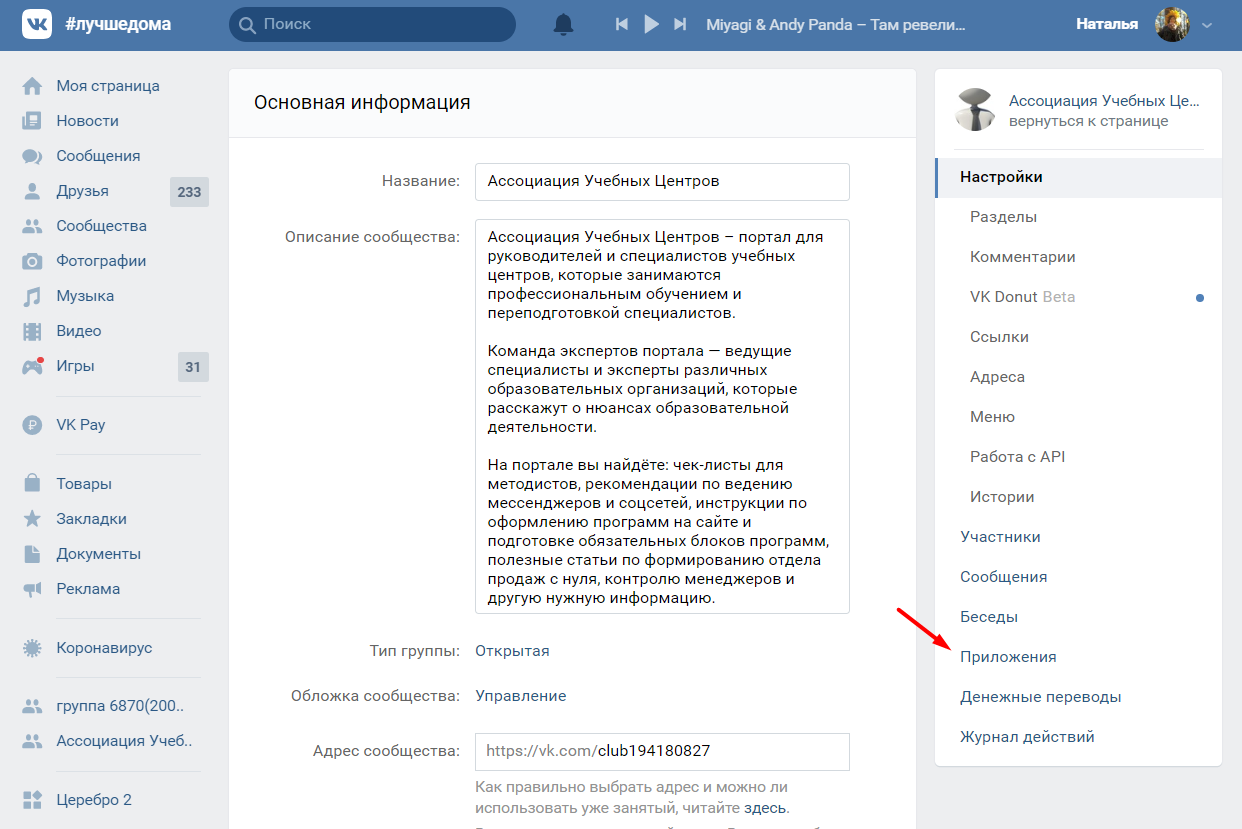Click the Игры gamepad icon
The image size is (1242, 829).
pos(33,366)
